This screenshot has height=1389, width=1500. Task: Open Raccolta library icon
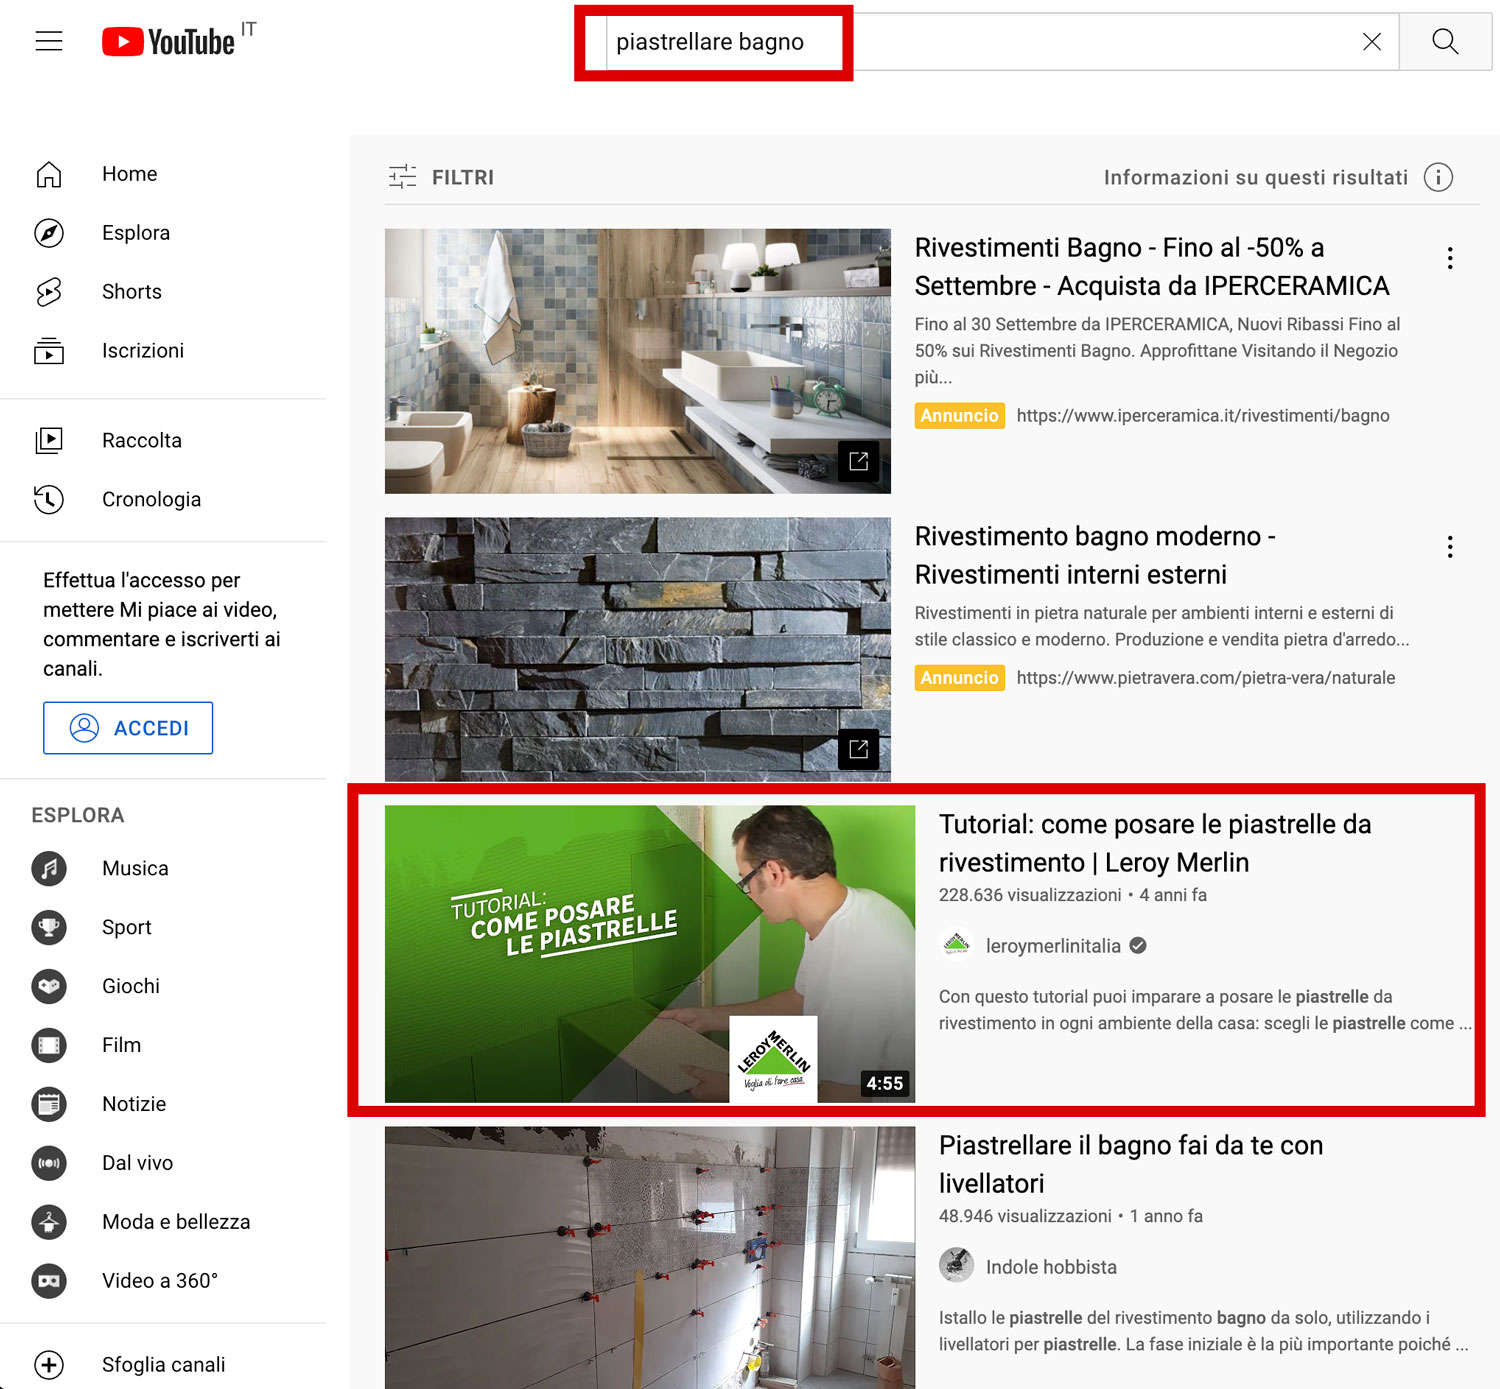49,440
